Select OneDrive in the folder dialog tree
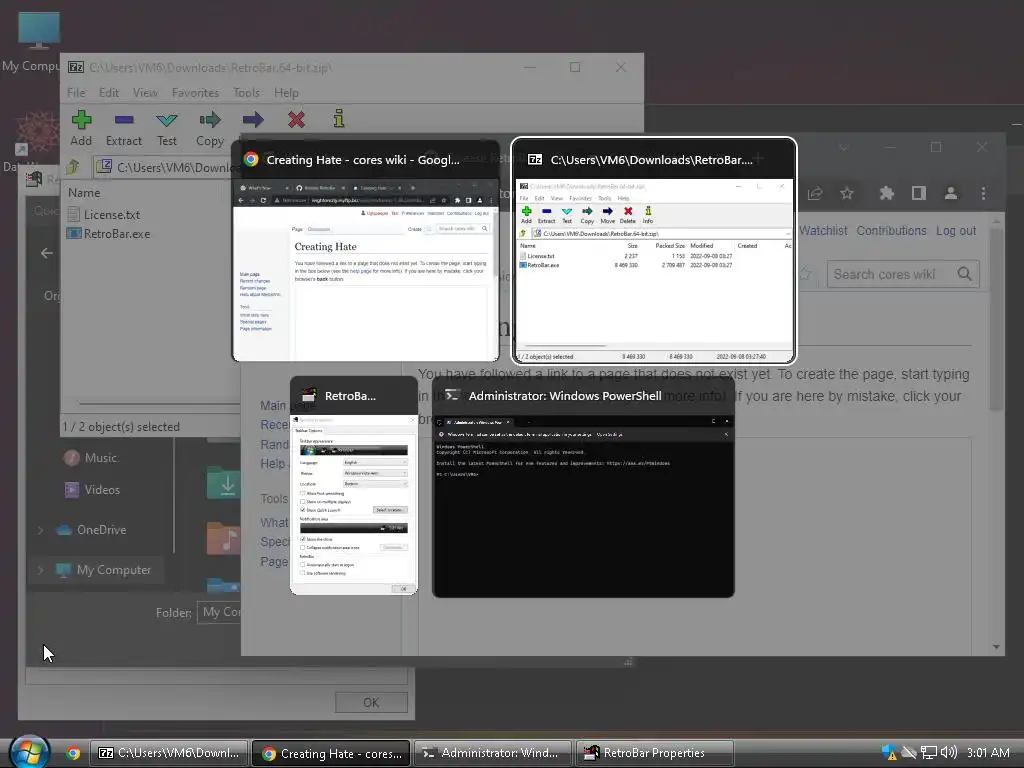Viewport: 1024px width, 768px height. pyautogui.click(x=91, y=530)
